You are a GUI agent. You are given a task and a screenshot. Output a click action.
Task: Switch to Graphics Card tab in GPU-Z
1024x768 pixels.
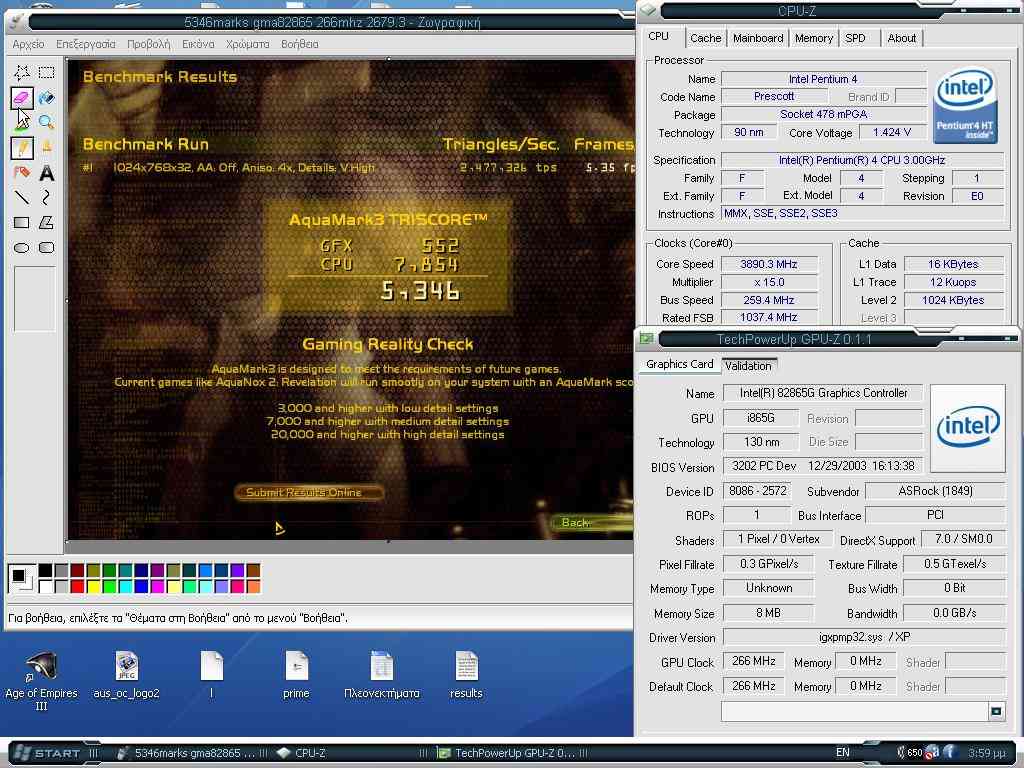(679, 364)
